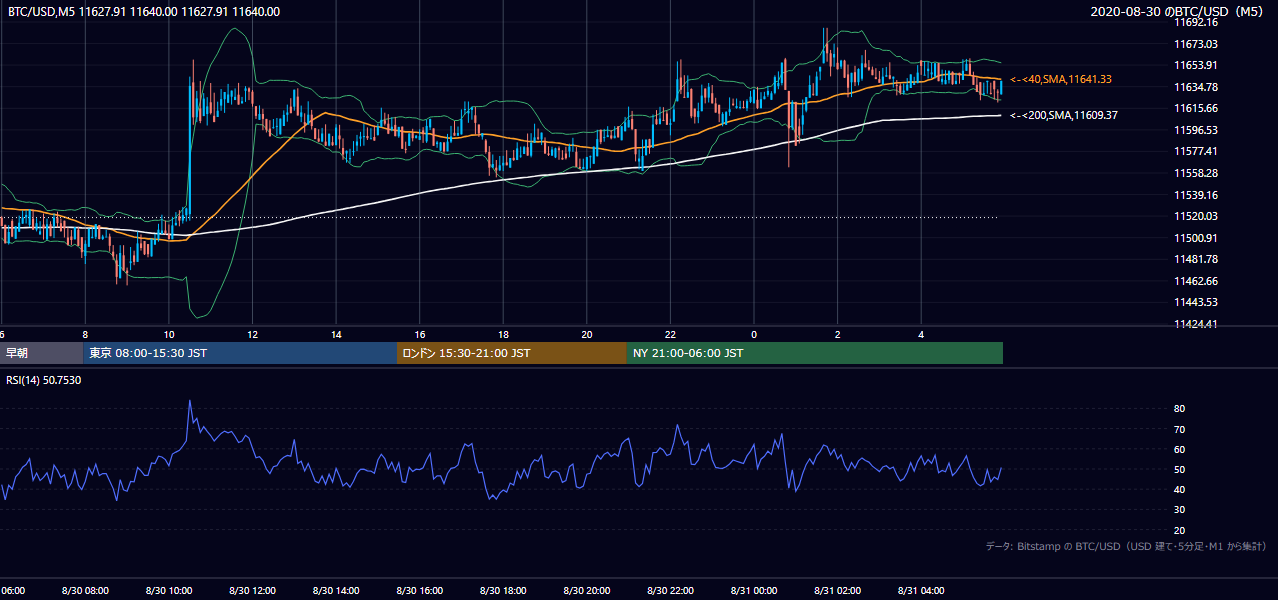Click the BTC/USD,M5 OHLC header text
This screenshot has width=1278, height=600.
[144, 12]
